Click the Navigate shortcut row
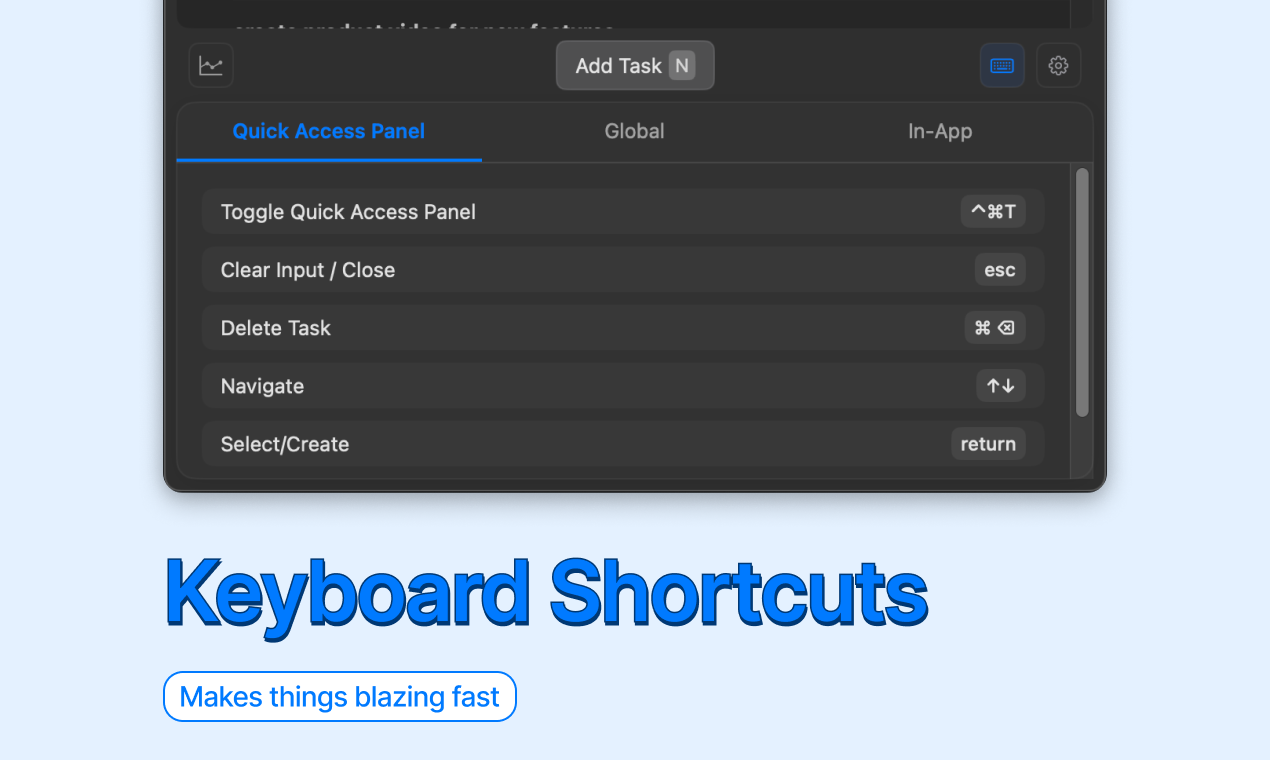The image size is (1270, 760). click(623, 386)
